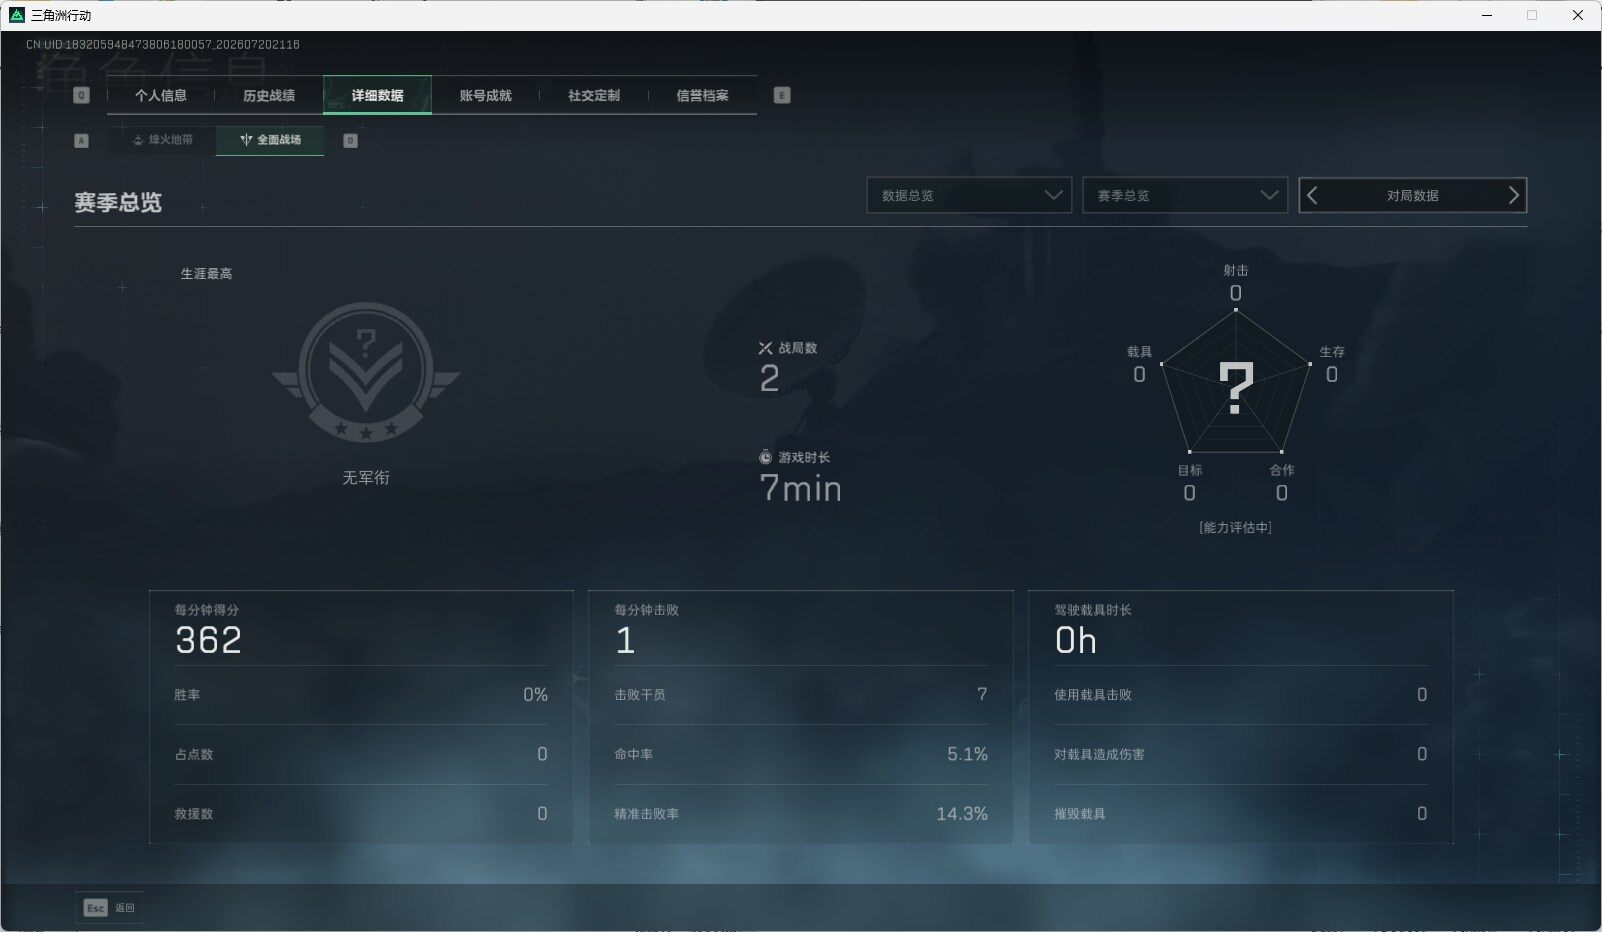
Task: Click the E key next-tab icon
Action: click(x=782, y=95)
